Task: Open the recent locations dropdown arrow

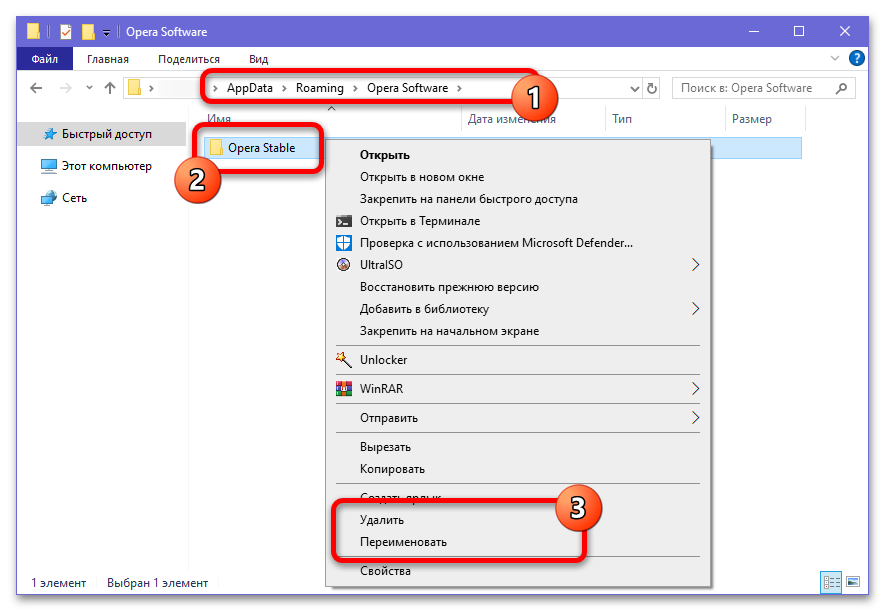Action: 89,88
